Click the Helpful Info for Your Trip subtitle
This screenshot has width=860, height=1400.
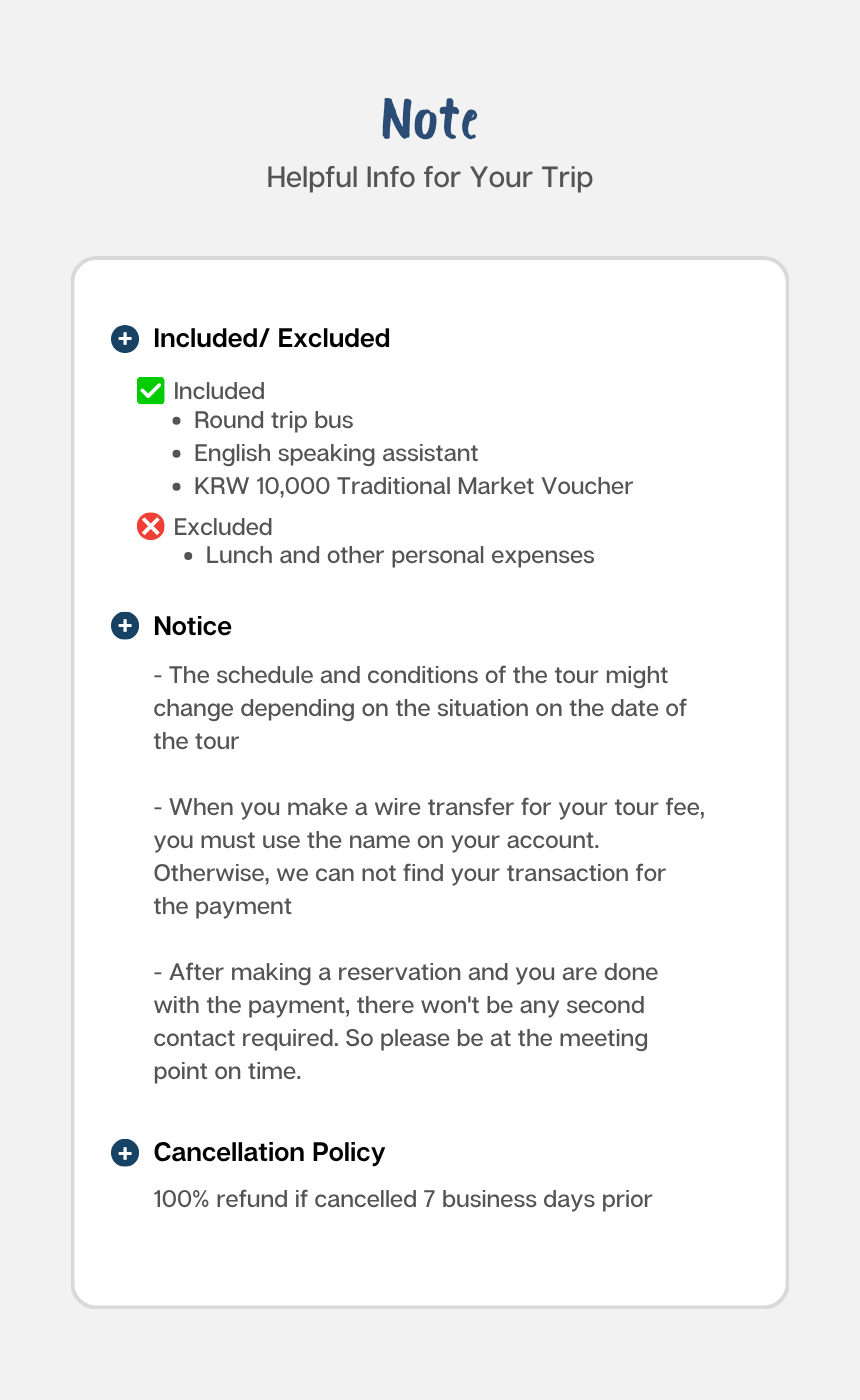coord(430,177)
